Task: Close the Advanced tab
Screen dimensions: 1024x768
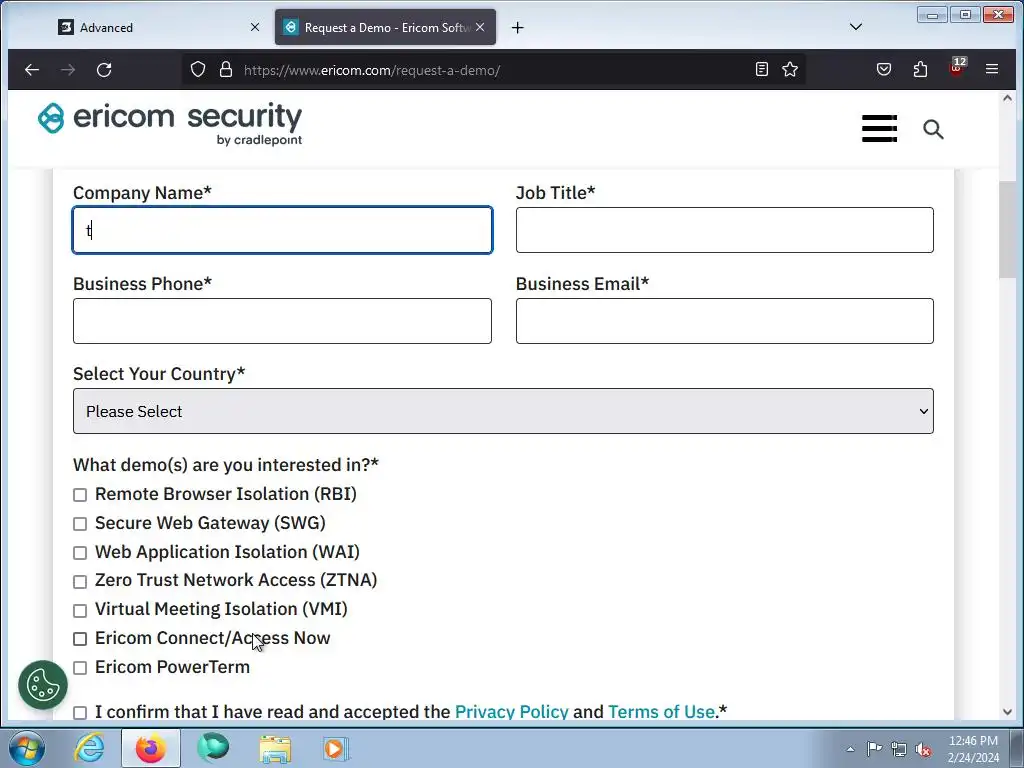Action: (x=255, y=27)
